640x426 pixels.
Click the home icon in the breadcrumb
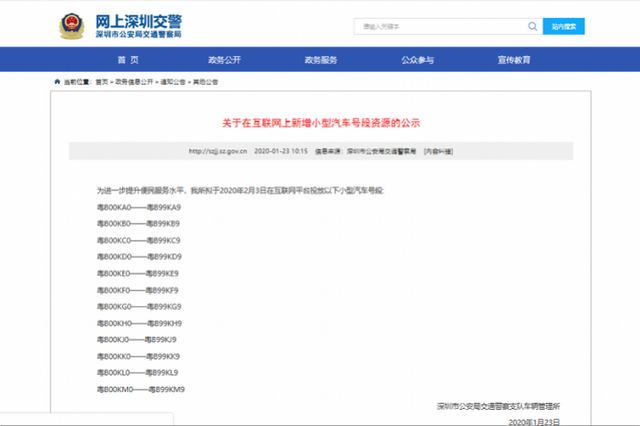(x=56, y=83)
